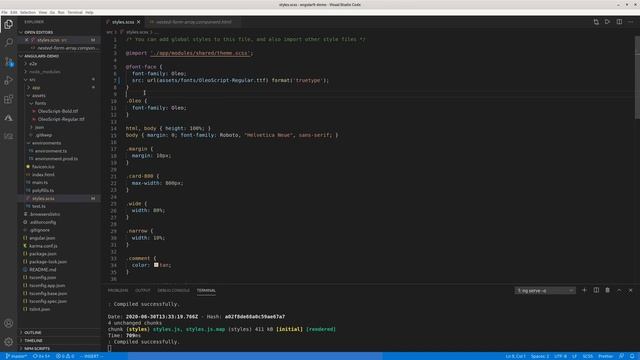This screenshot has height=360, width=640.
Task: Switch to the Debug Console tab
Action: tap(173, 290)
